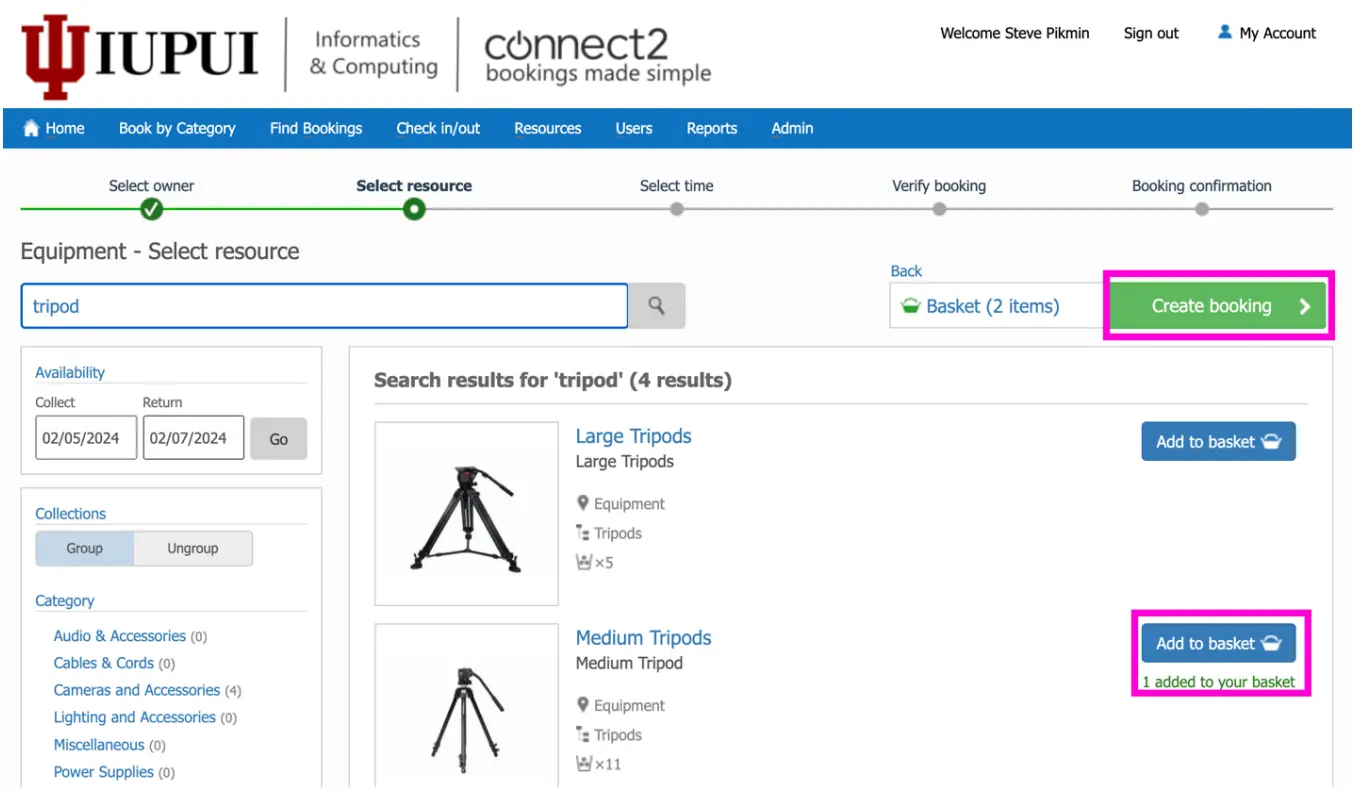Viewport: 1354px width, 790px height.
Task: Click the My Account person icon
Action: pyautogui.click(x=1224, y=32)
